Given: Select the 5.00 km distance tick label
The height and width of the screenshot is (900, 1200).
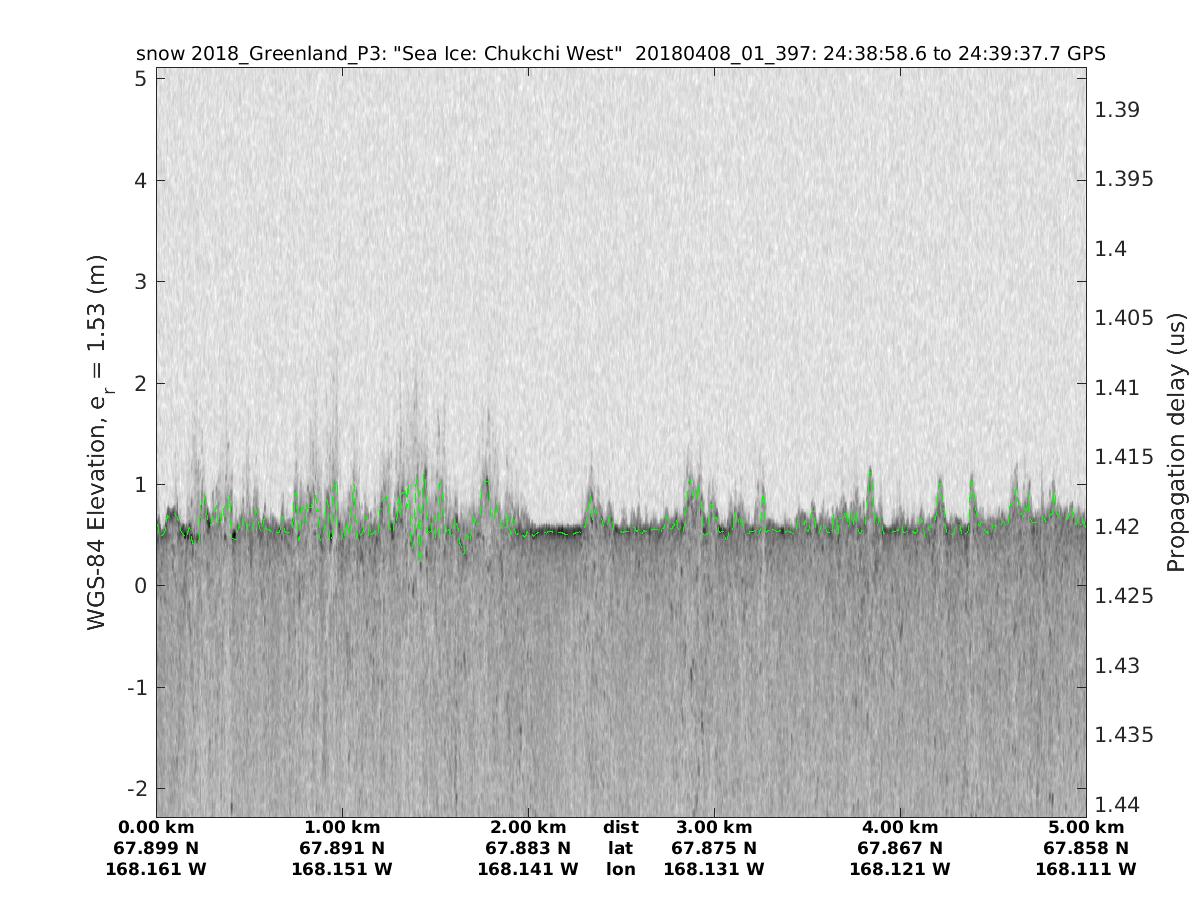Looking at the screenshot, I should (1086, 828).
